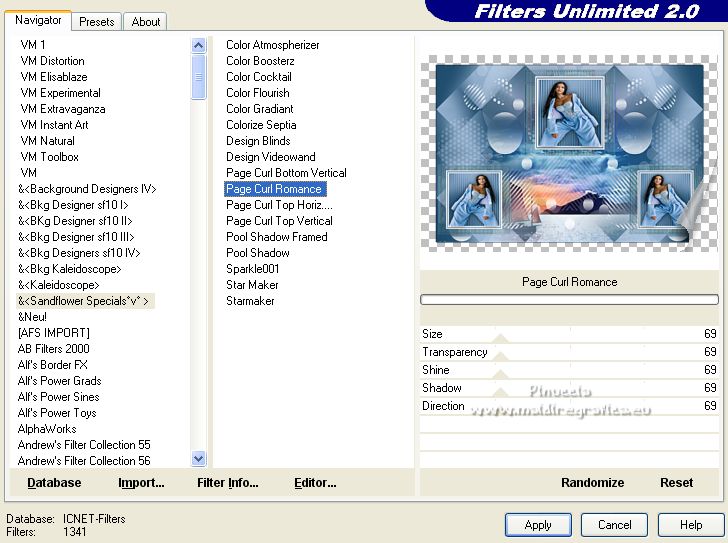Choose Color Gradiant filter
The image size is (728, 543).
click(260, 109)
